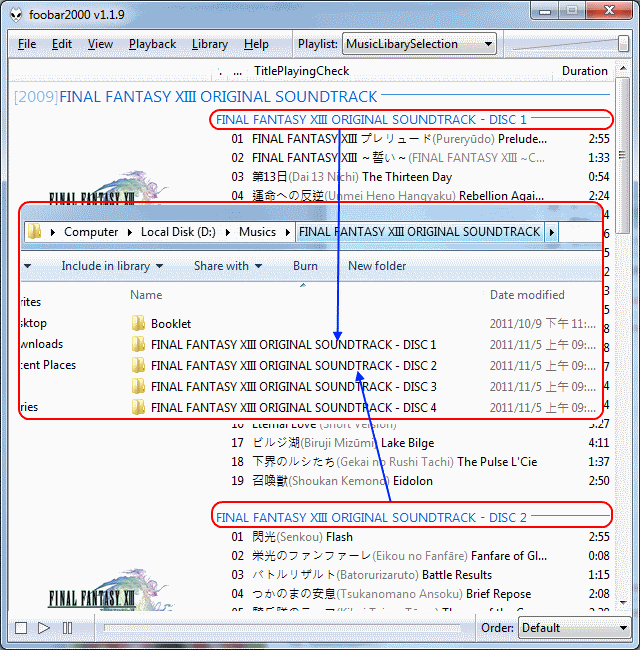Click New folder in Explorer toolbar

click(377, 266)
